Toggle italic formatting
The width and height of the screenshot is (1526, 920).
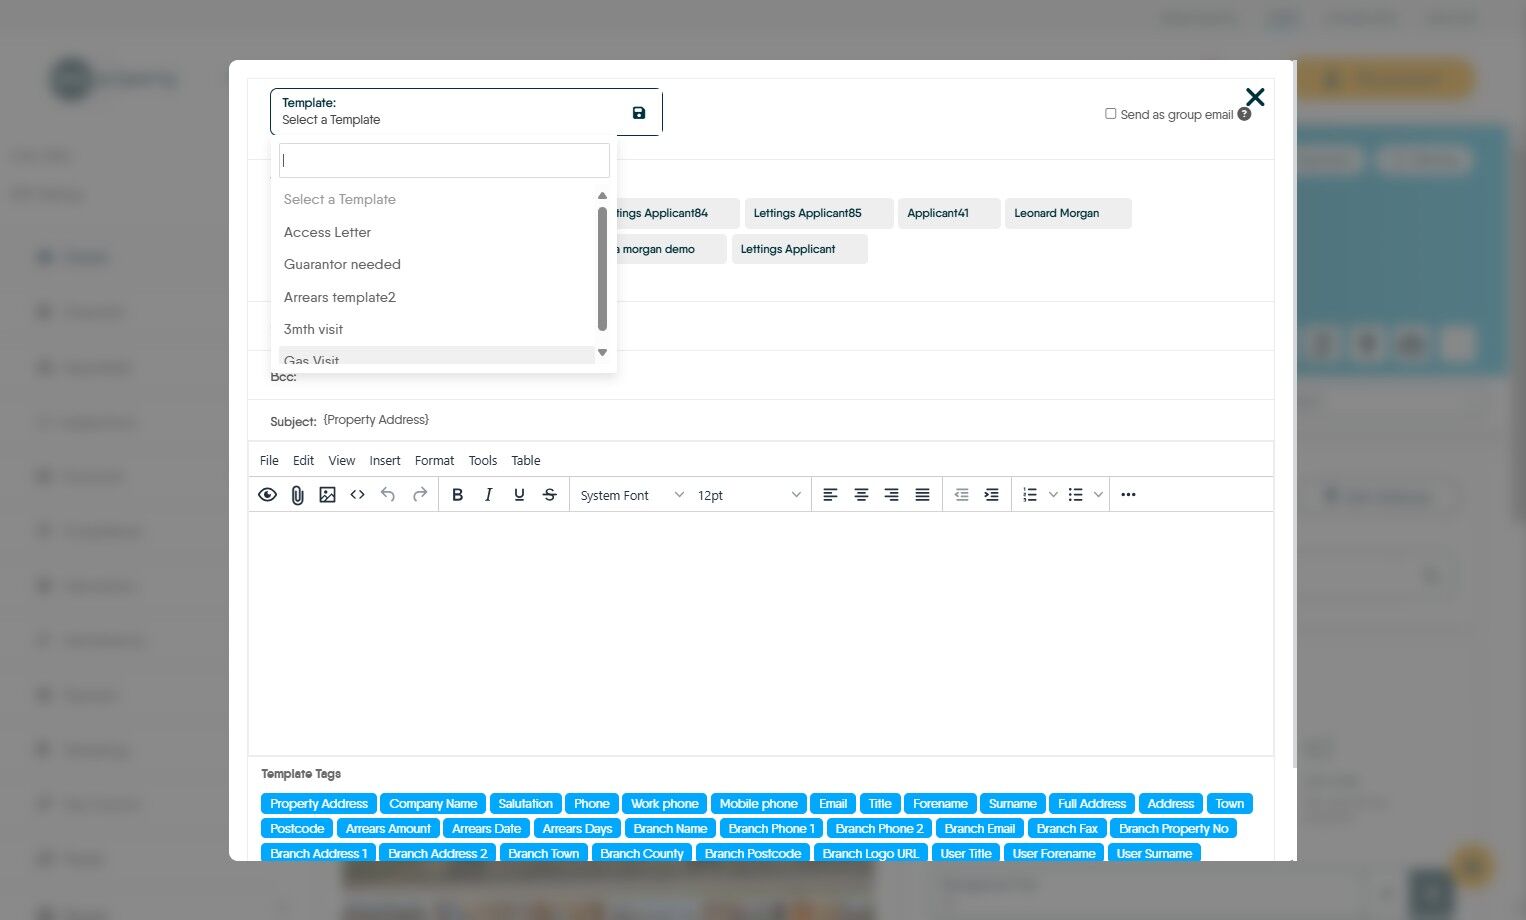(x=488, y=495)
